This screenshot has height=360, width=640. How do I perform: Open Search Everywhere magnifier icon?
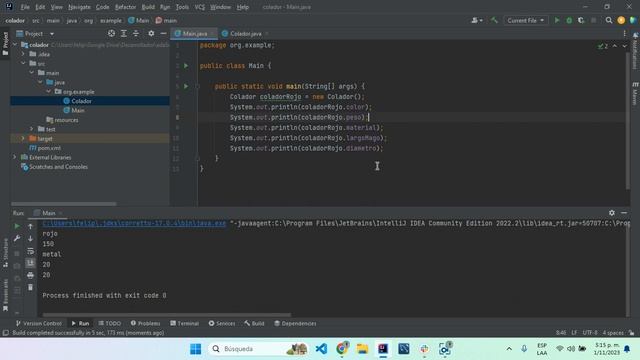tap(609, 20)
